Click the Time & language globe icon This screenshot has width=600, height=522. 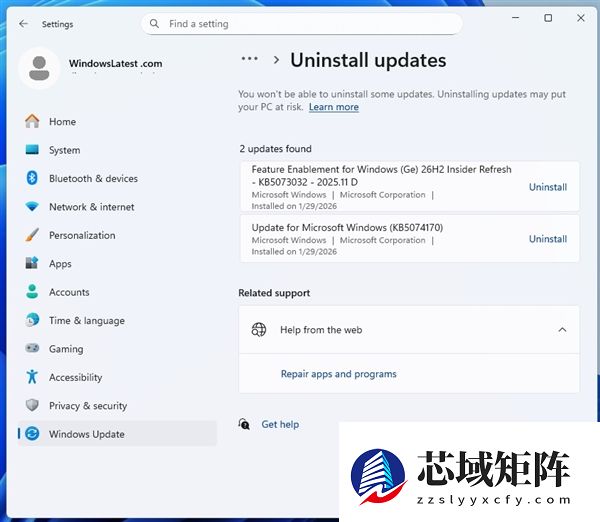coord(32,320)
